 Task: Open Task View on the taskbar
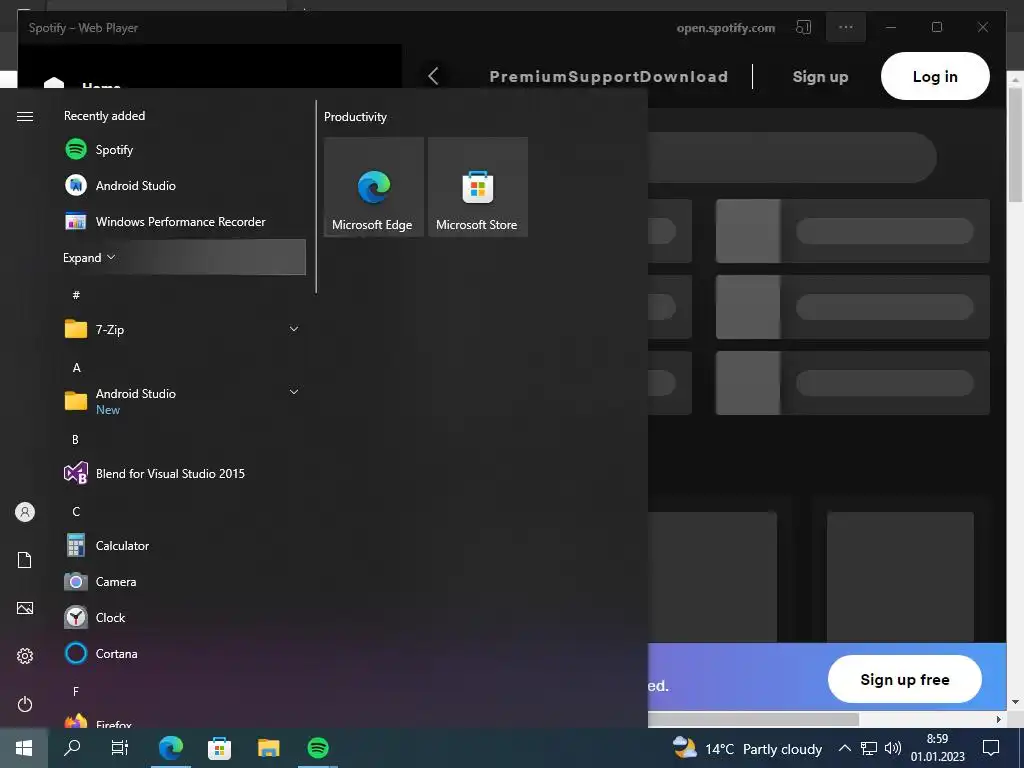(x=120, y=748)
